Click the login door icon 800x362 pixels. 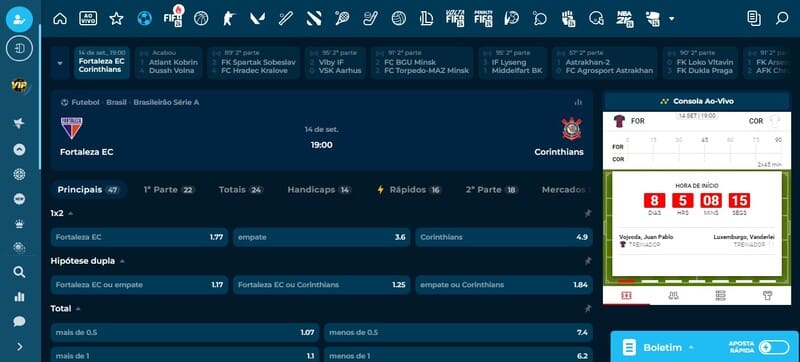click(19, 49)
